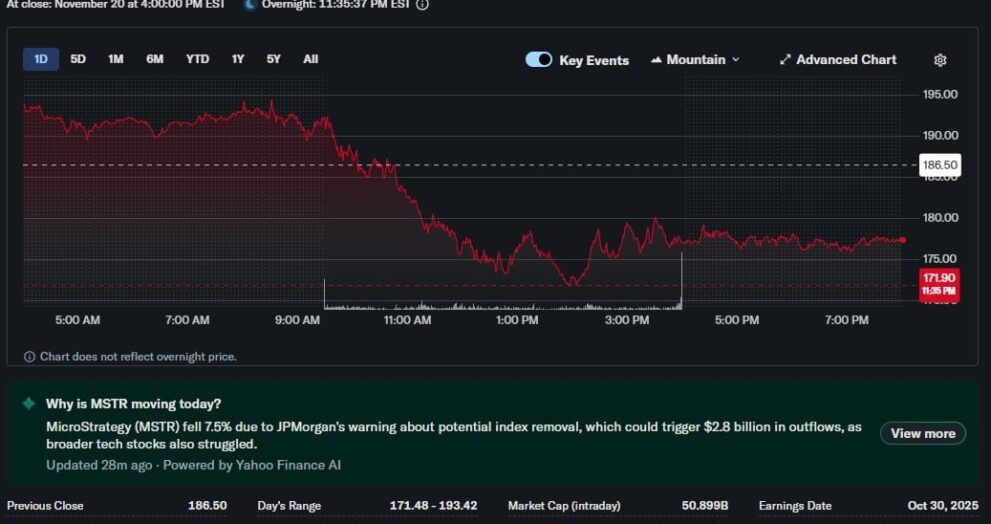991x524 pixels.
Task: Switch chart to YTD range
Action: [197, 59]
